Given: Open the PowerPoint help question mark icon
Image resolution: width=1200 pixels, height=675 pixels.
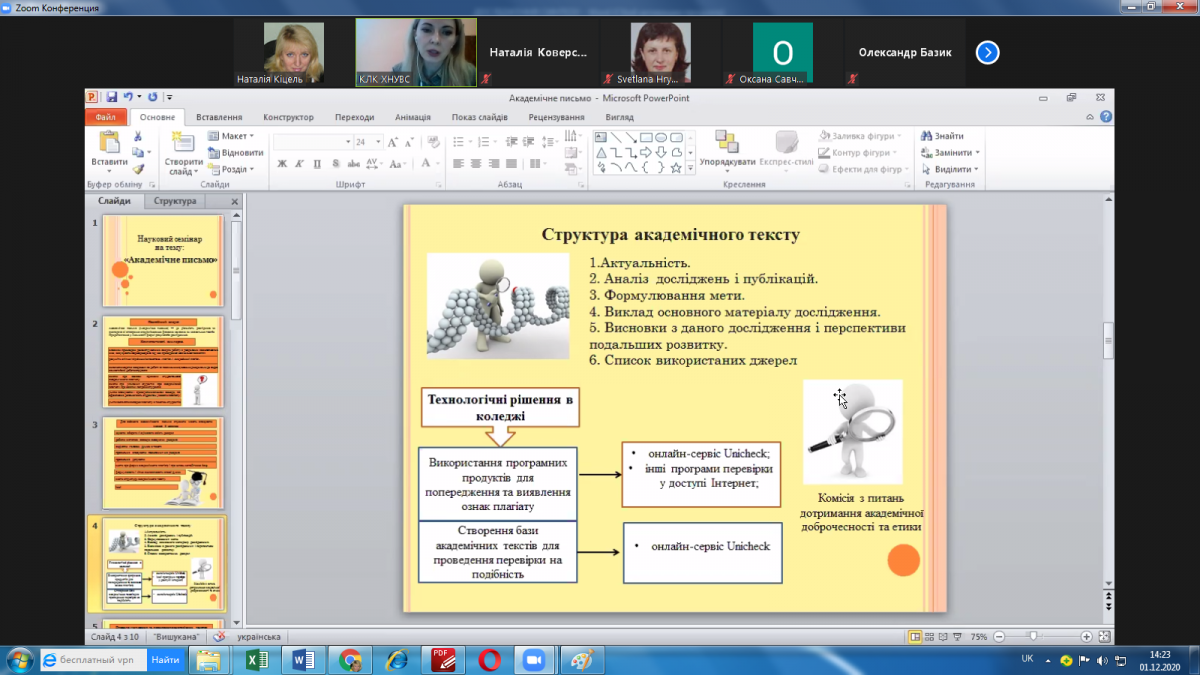Looking at the screenshot, I should pos(1106,117).
